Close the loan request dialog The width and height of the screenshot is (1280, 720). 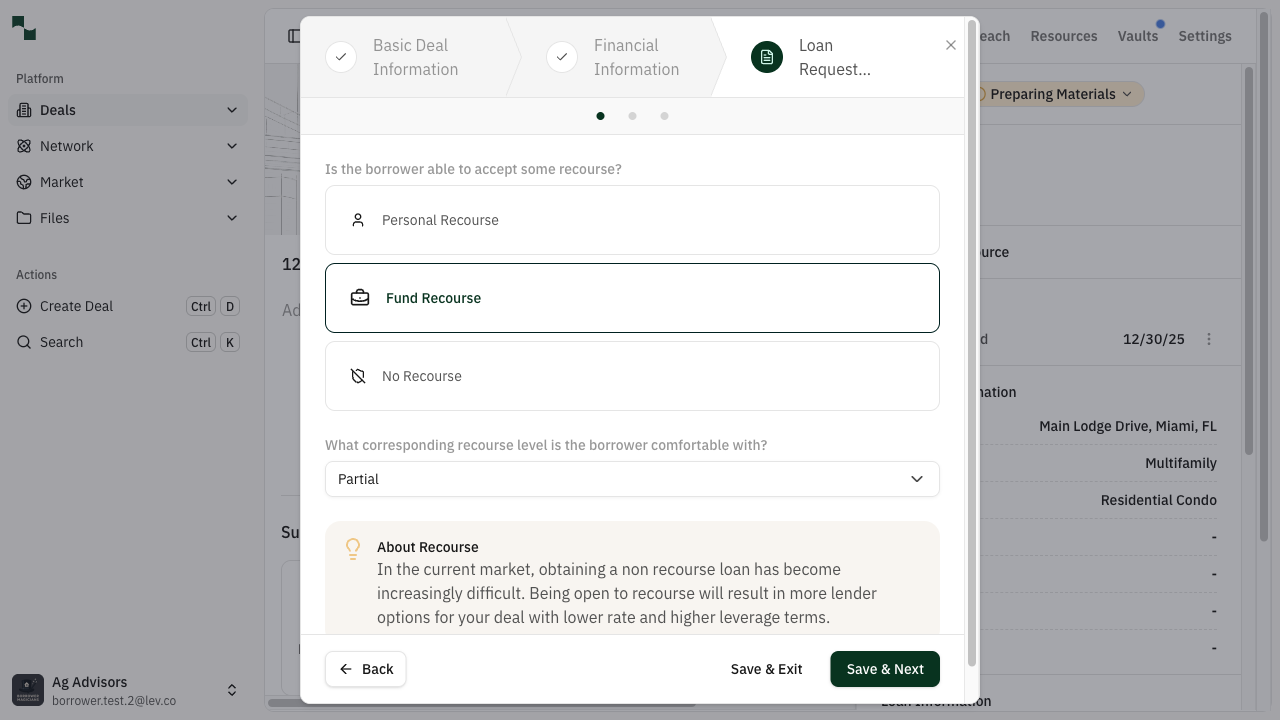pyautogui.click(x=950, y=45)
